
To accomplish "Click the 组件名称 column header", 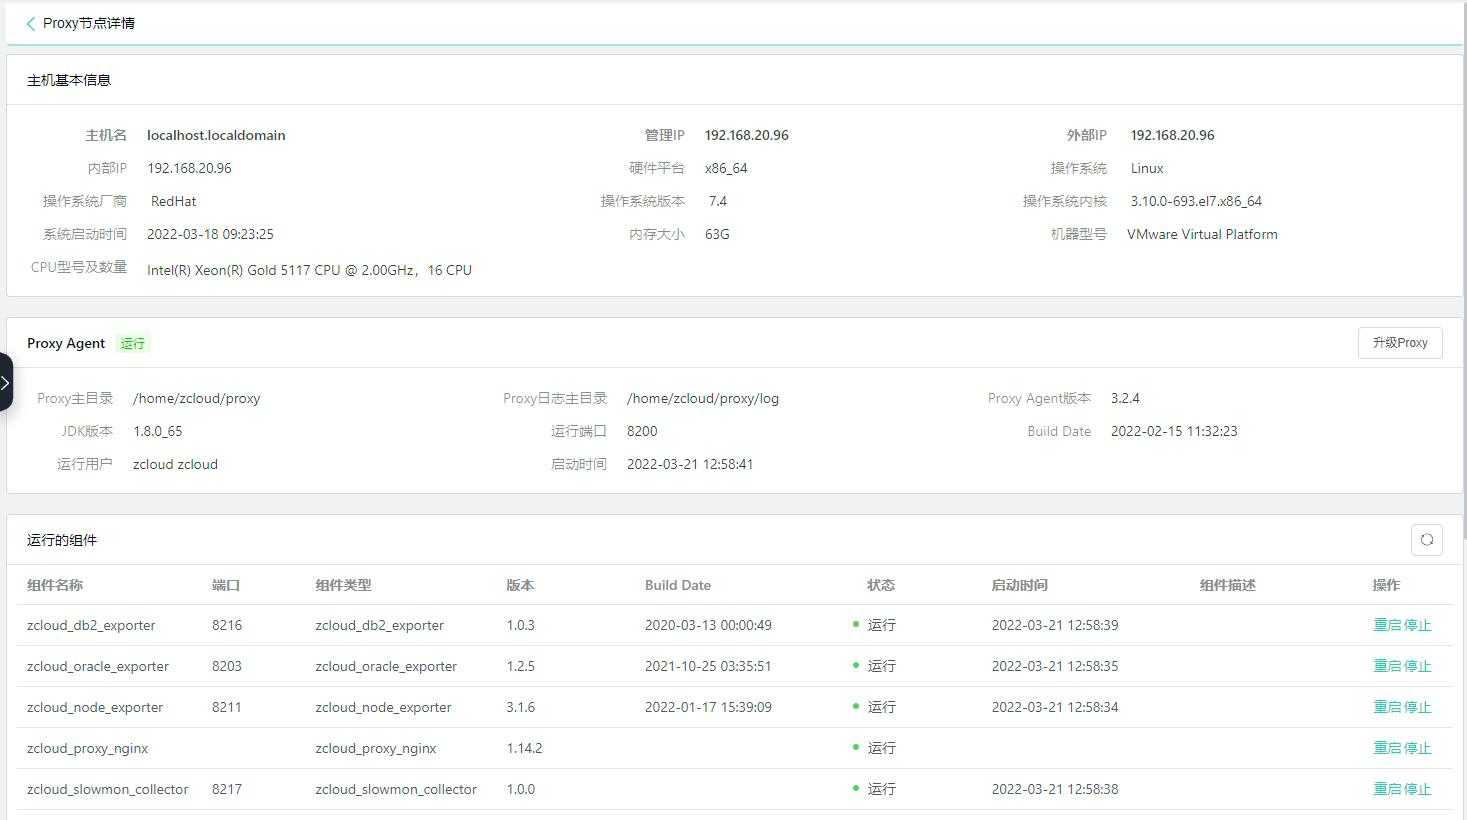I will coord(55,585).
